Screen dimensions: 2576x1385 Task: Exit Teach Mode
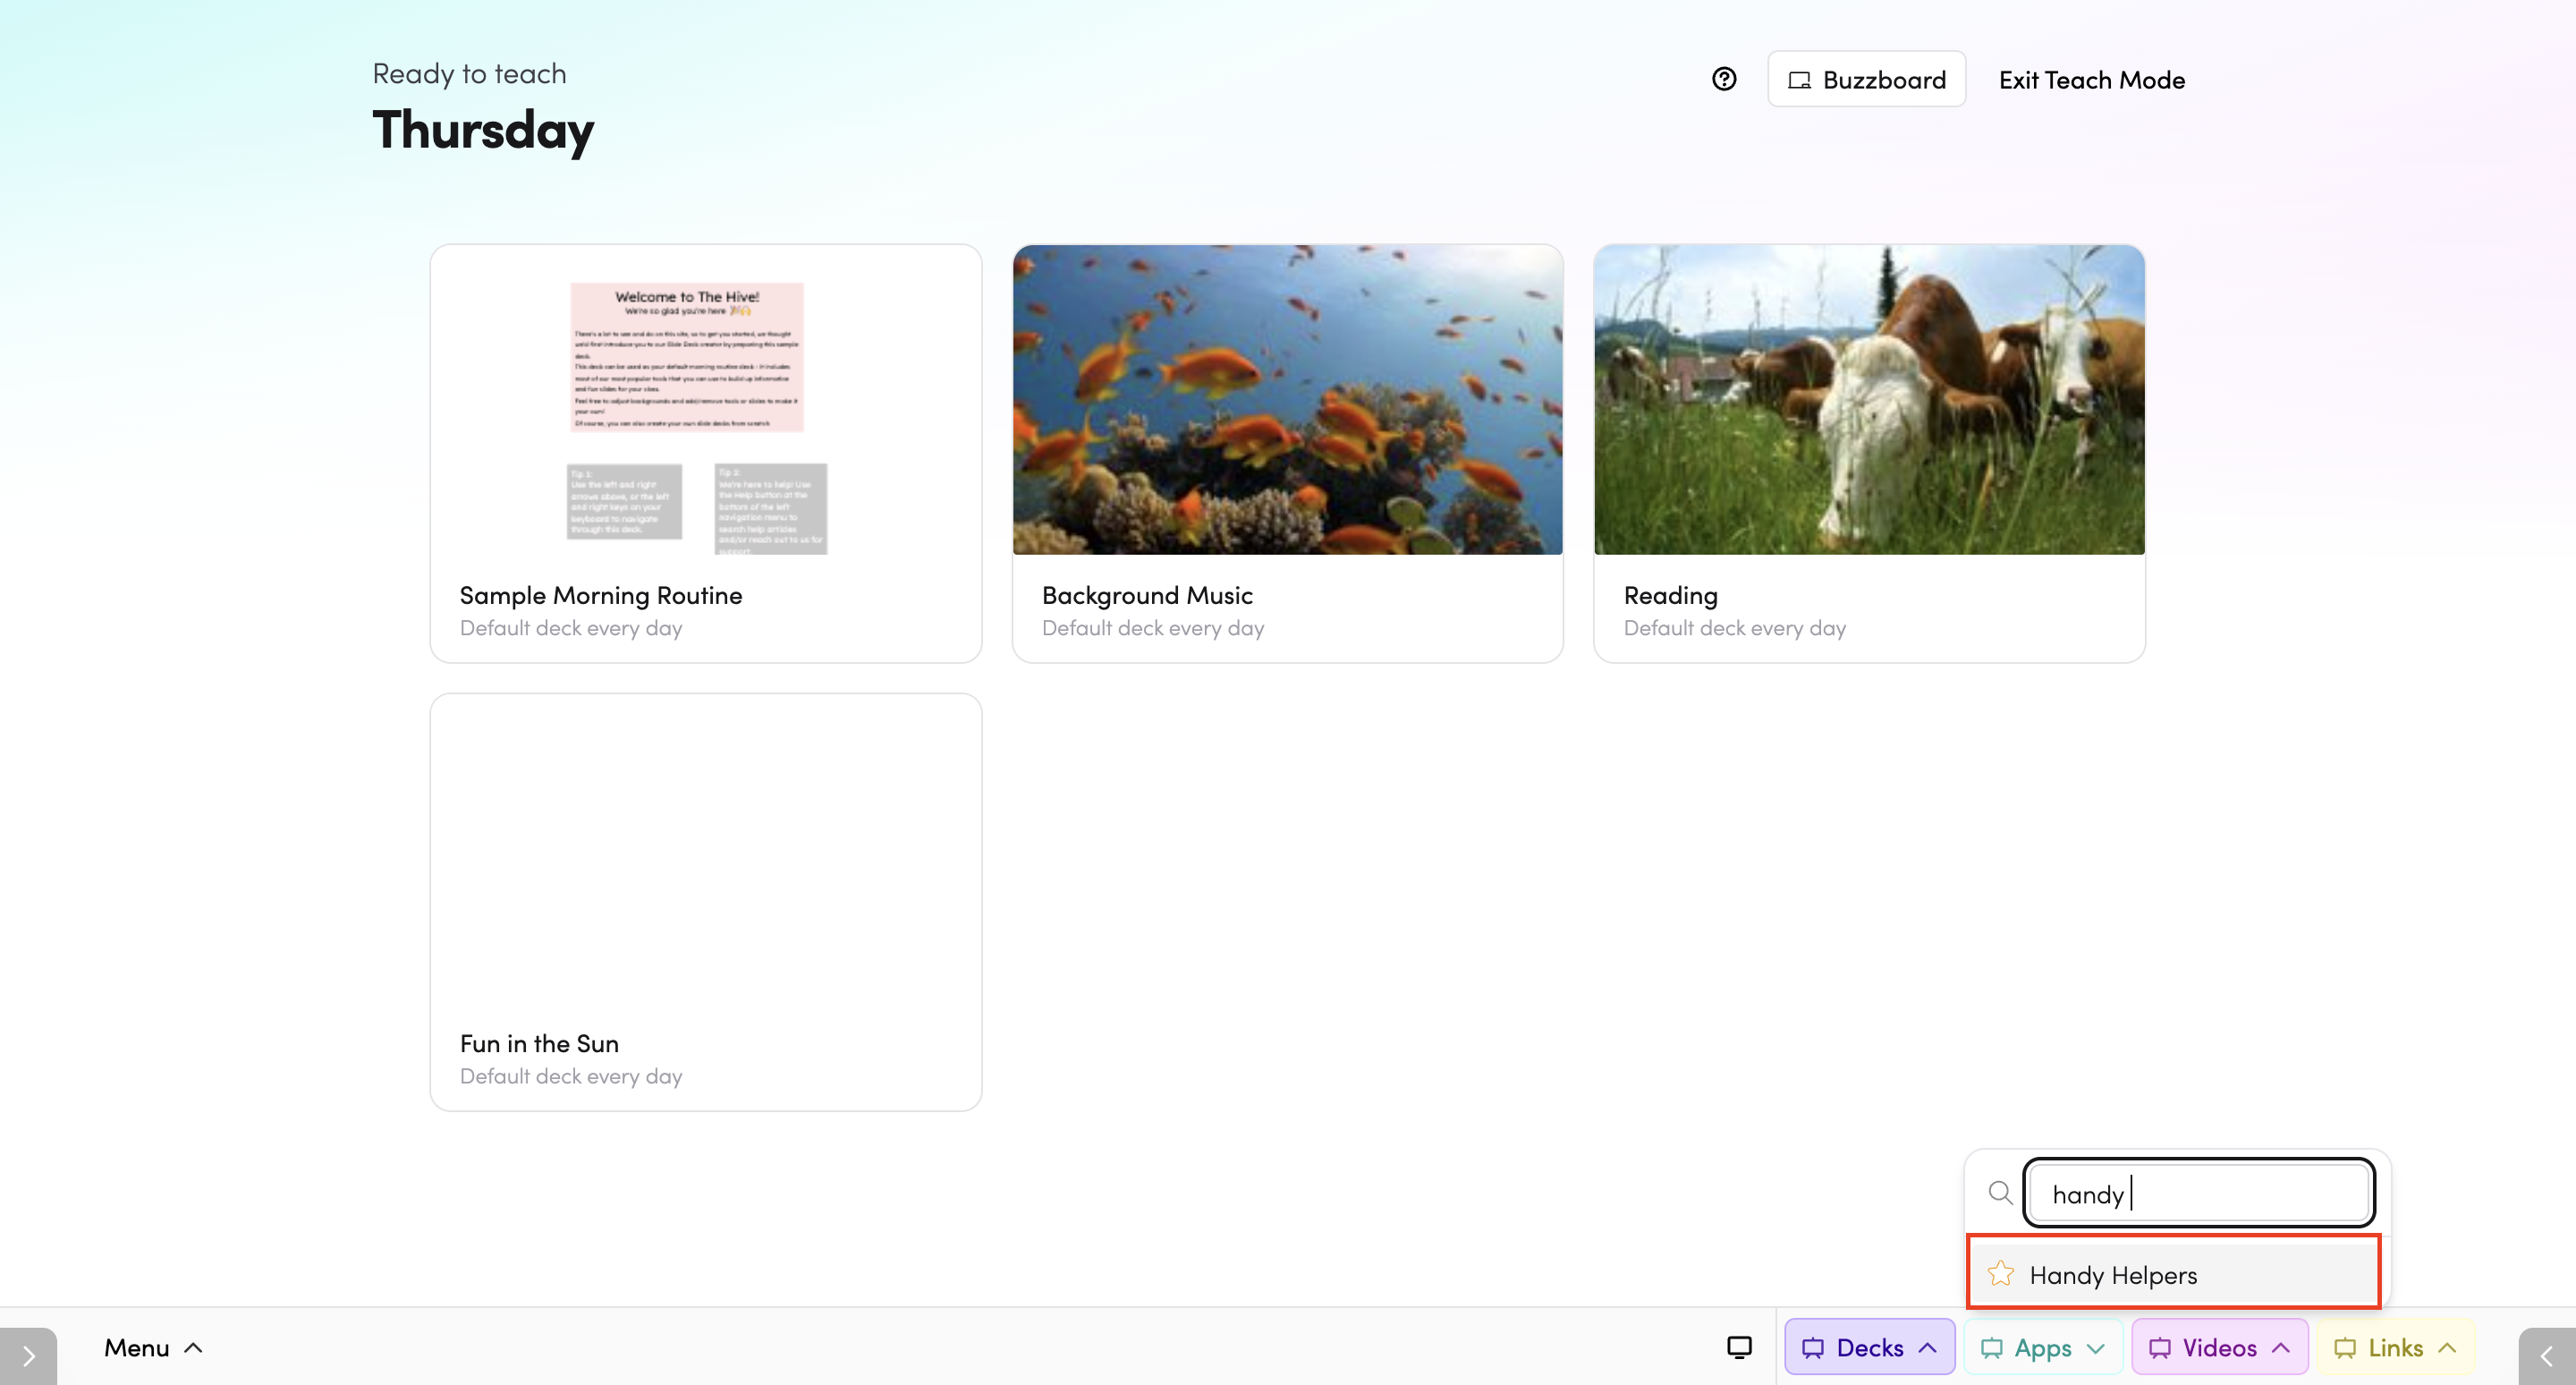2092,80
